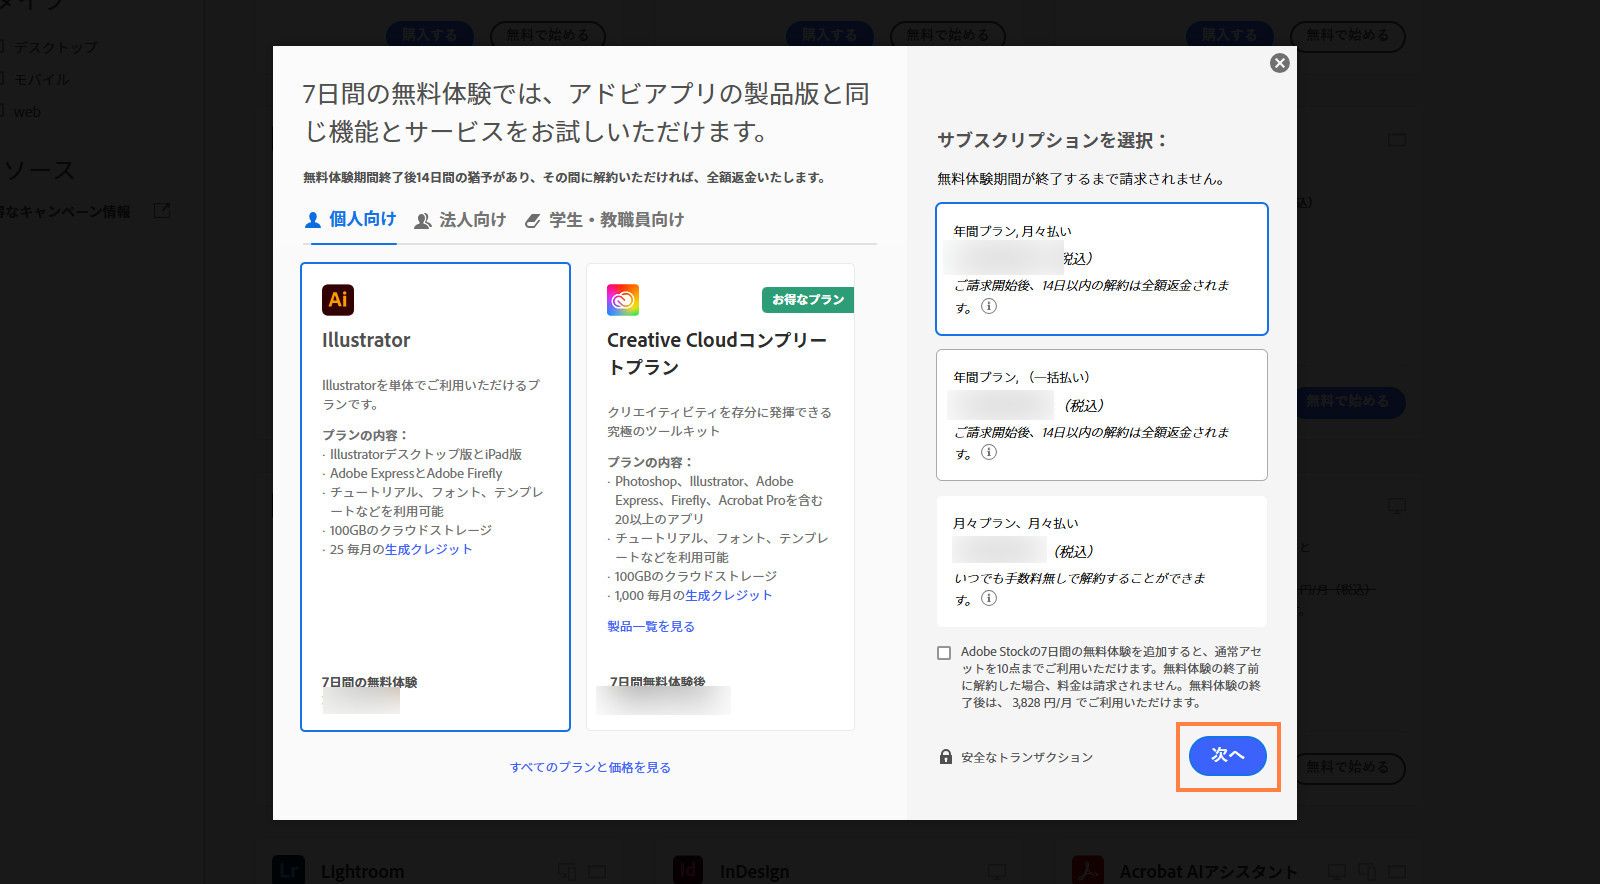Click the お得なプラン badge
Screen dimensions: 1600x884
pos(808,300)
